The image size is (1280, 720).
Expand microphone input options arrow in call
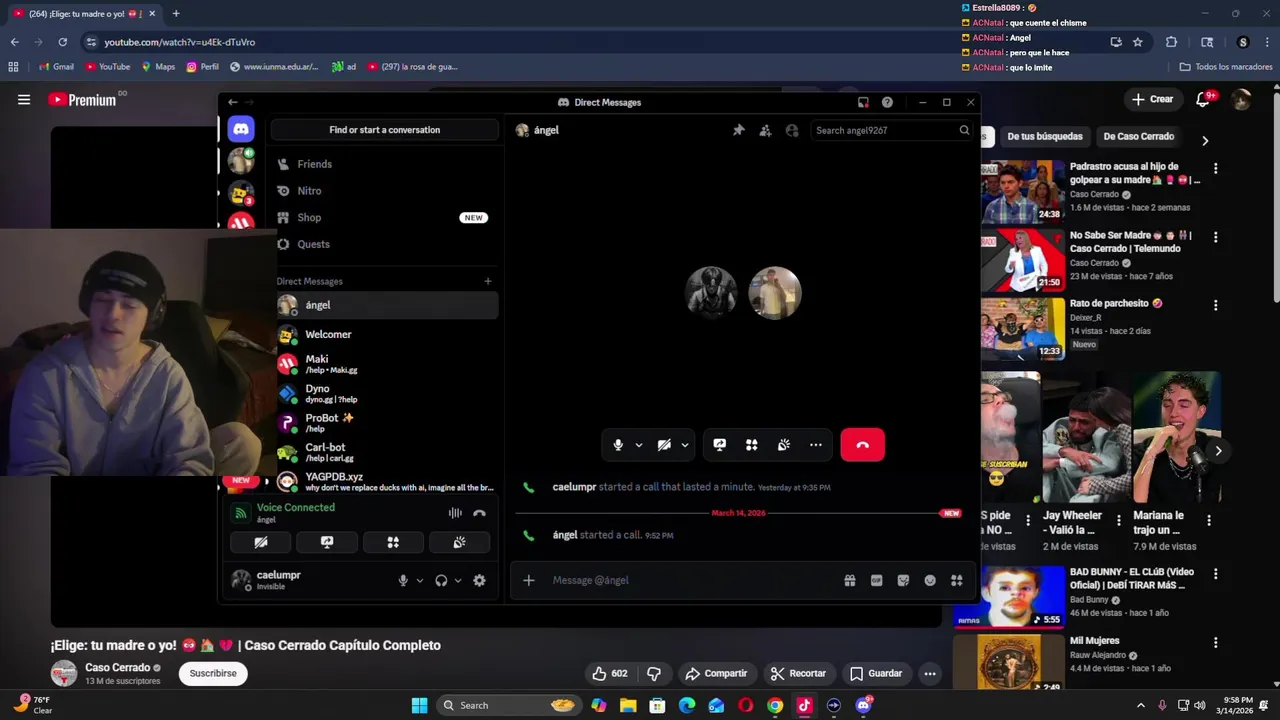(639, 445)
